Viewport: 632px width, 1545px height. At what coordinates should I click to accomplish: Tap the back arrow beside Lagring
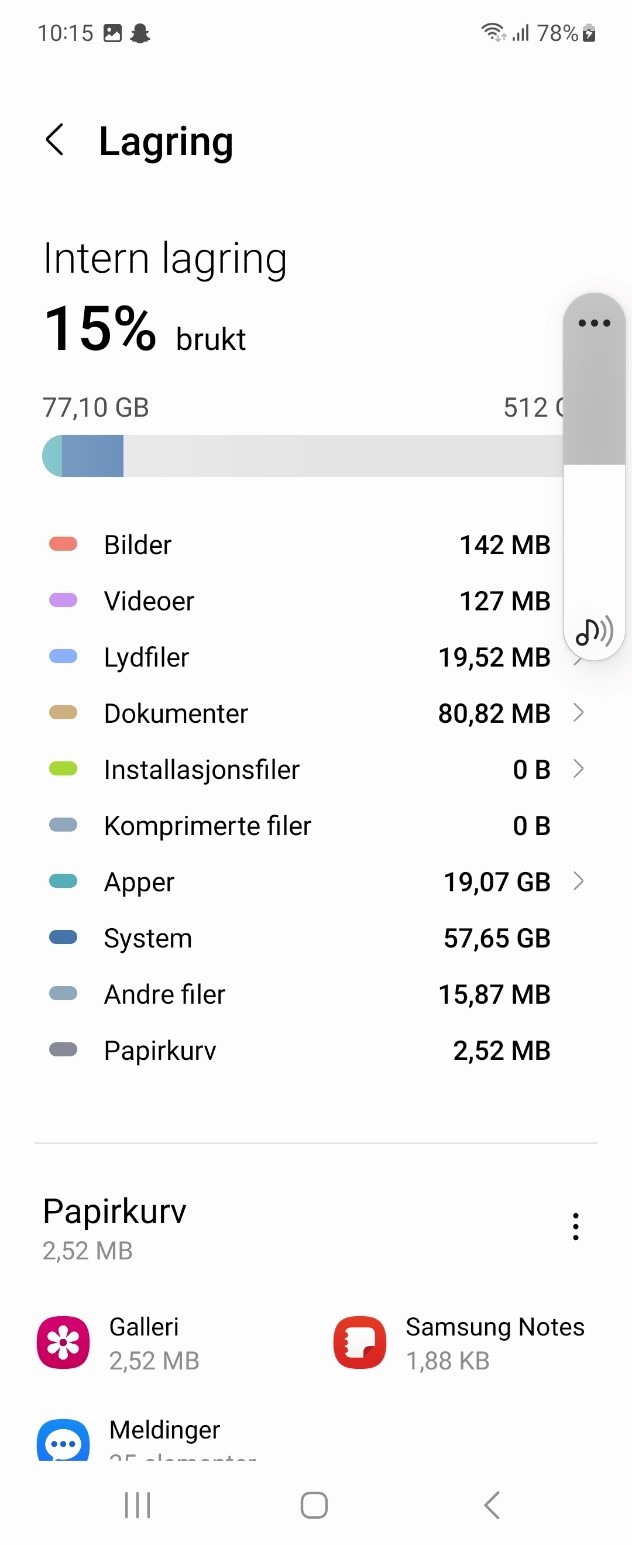point(55,141)
